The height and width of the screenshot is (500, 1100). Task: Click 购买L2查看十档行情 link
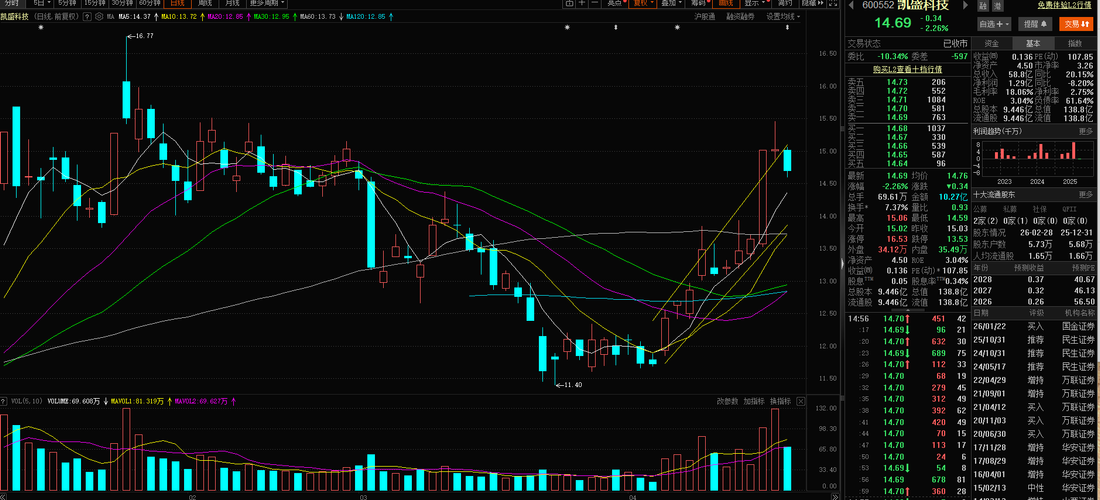(x=907, y=69)
